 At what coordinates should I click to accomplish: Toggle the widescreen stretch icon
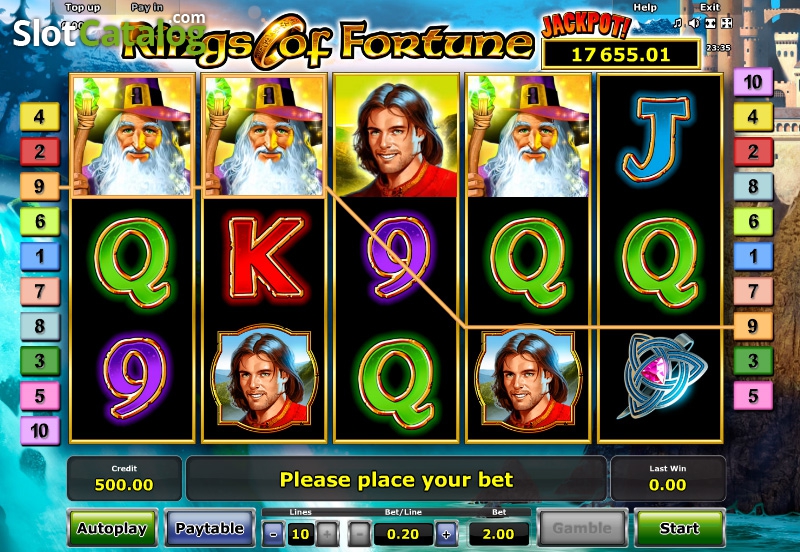710,23
